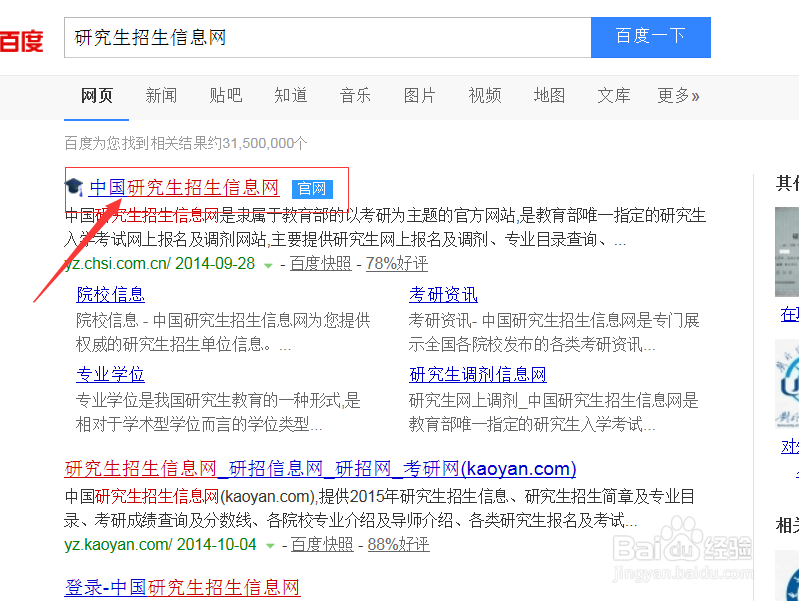Image resolution: width=799 pixels, height=601 pixels.
Task: Click the top thumbnail in right sidebar
Action: pos(787,252)
